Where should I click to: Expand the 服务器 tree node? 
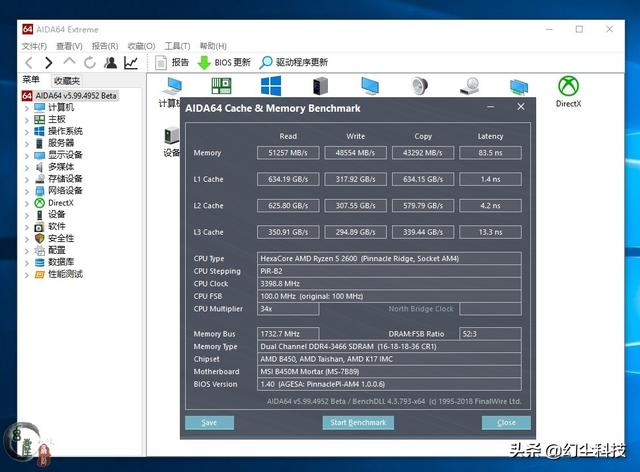point(27,144)
